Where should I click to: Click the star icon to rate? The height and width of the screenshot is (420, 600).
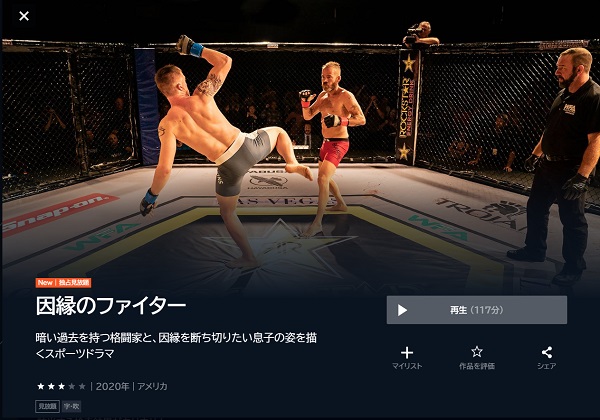click(477, 352)
